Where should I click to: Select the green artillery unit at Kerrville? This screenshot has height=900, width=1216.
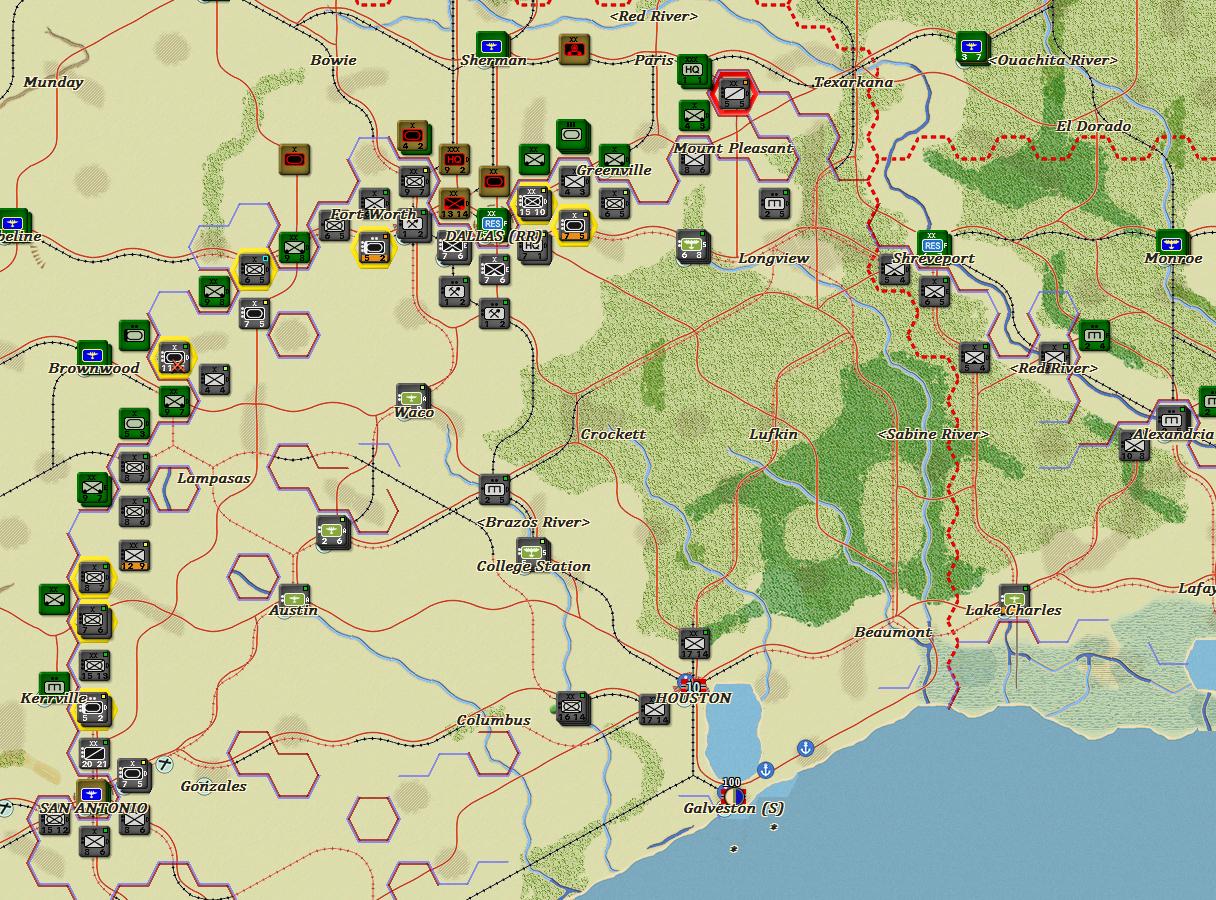tap(54, 687)
